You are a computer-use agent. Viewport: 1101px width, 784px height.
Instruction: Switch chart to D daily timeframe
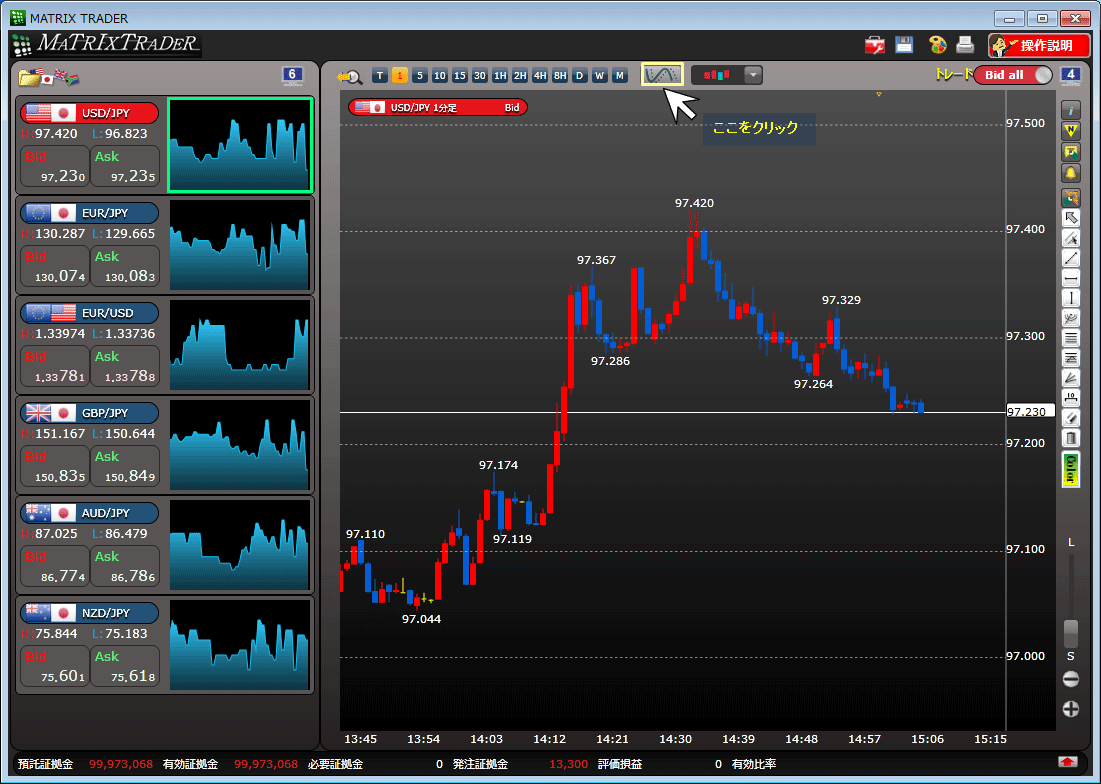(579, 76)
